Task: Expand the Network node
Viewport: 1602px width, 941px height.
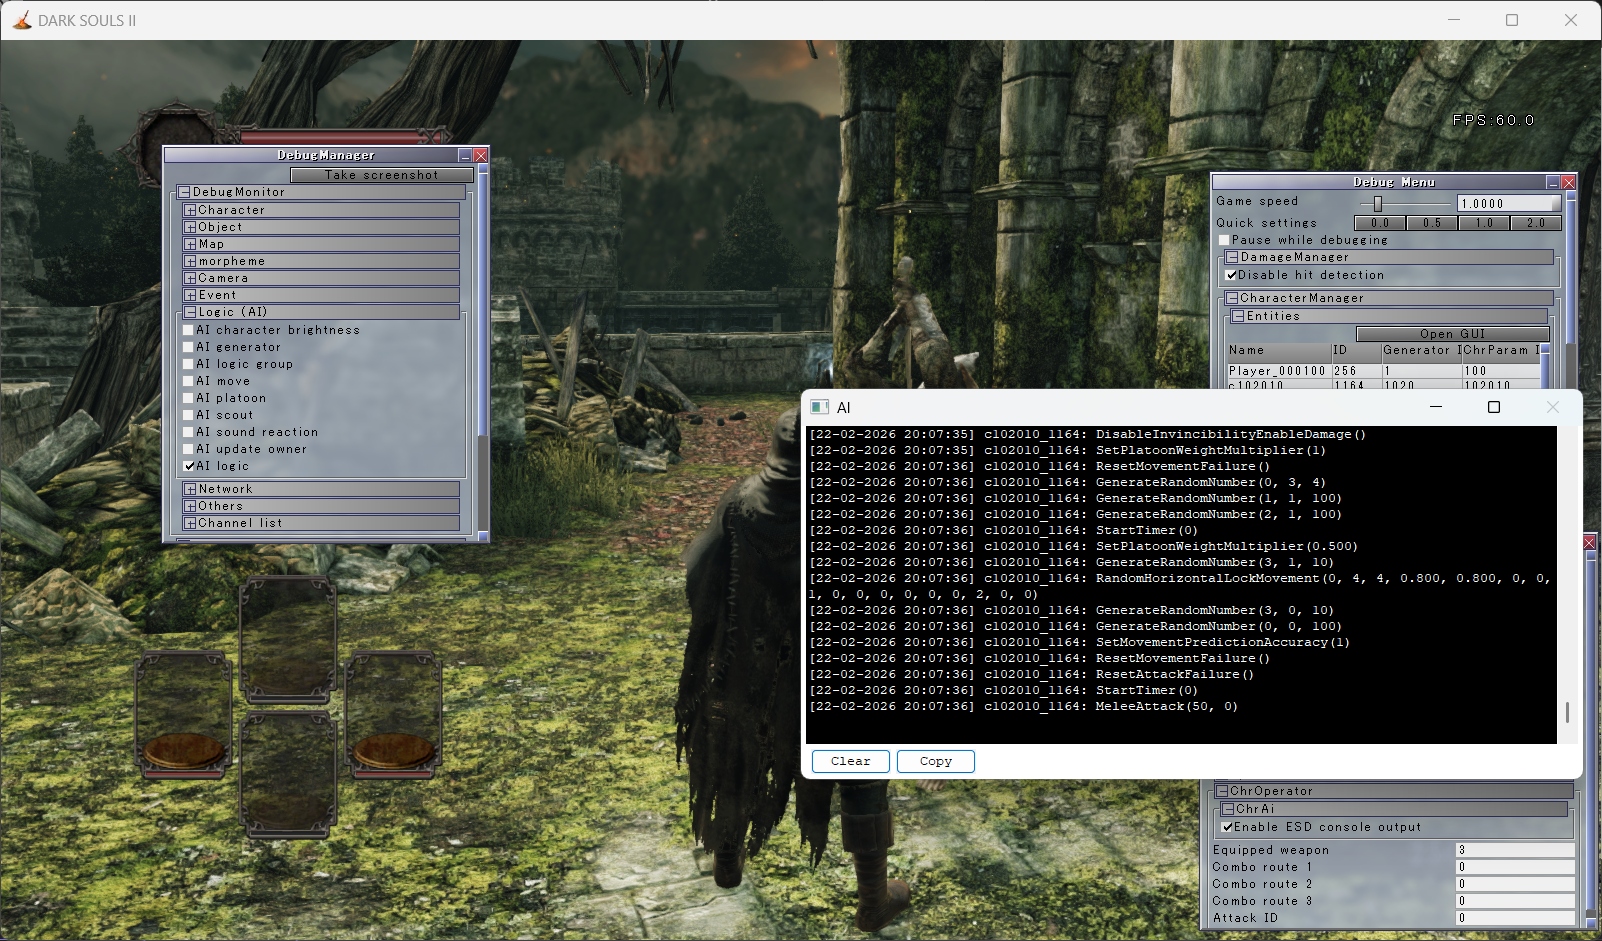Action: [x=190, y=490]
